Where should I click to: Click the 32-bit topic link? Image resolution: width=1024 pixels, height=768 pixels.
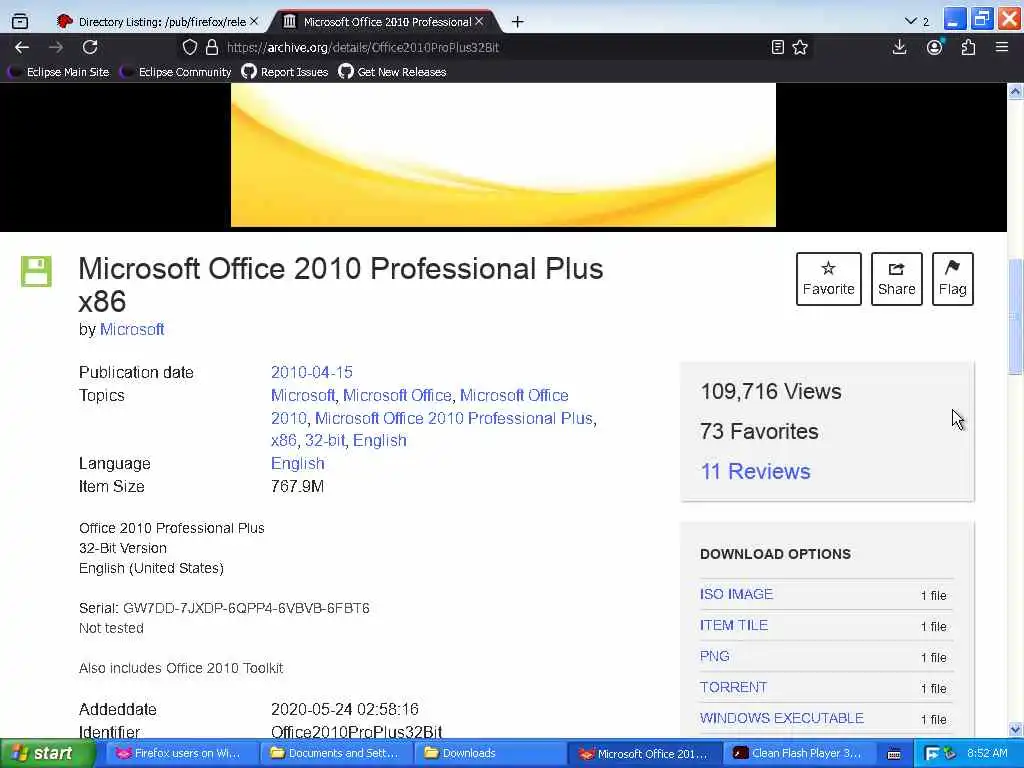[325, 441]
